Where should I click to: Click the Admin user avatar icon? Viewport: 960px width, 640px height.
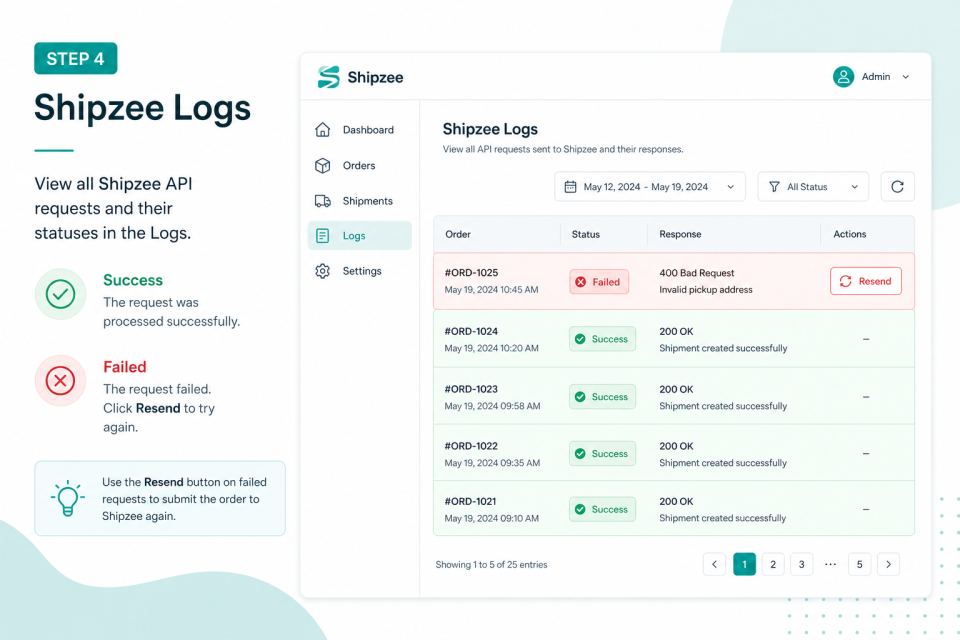click(x=843, y=77)
